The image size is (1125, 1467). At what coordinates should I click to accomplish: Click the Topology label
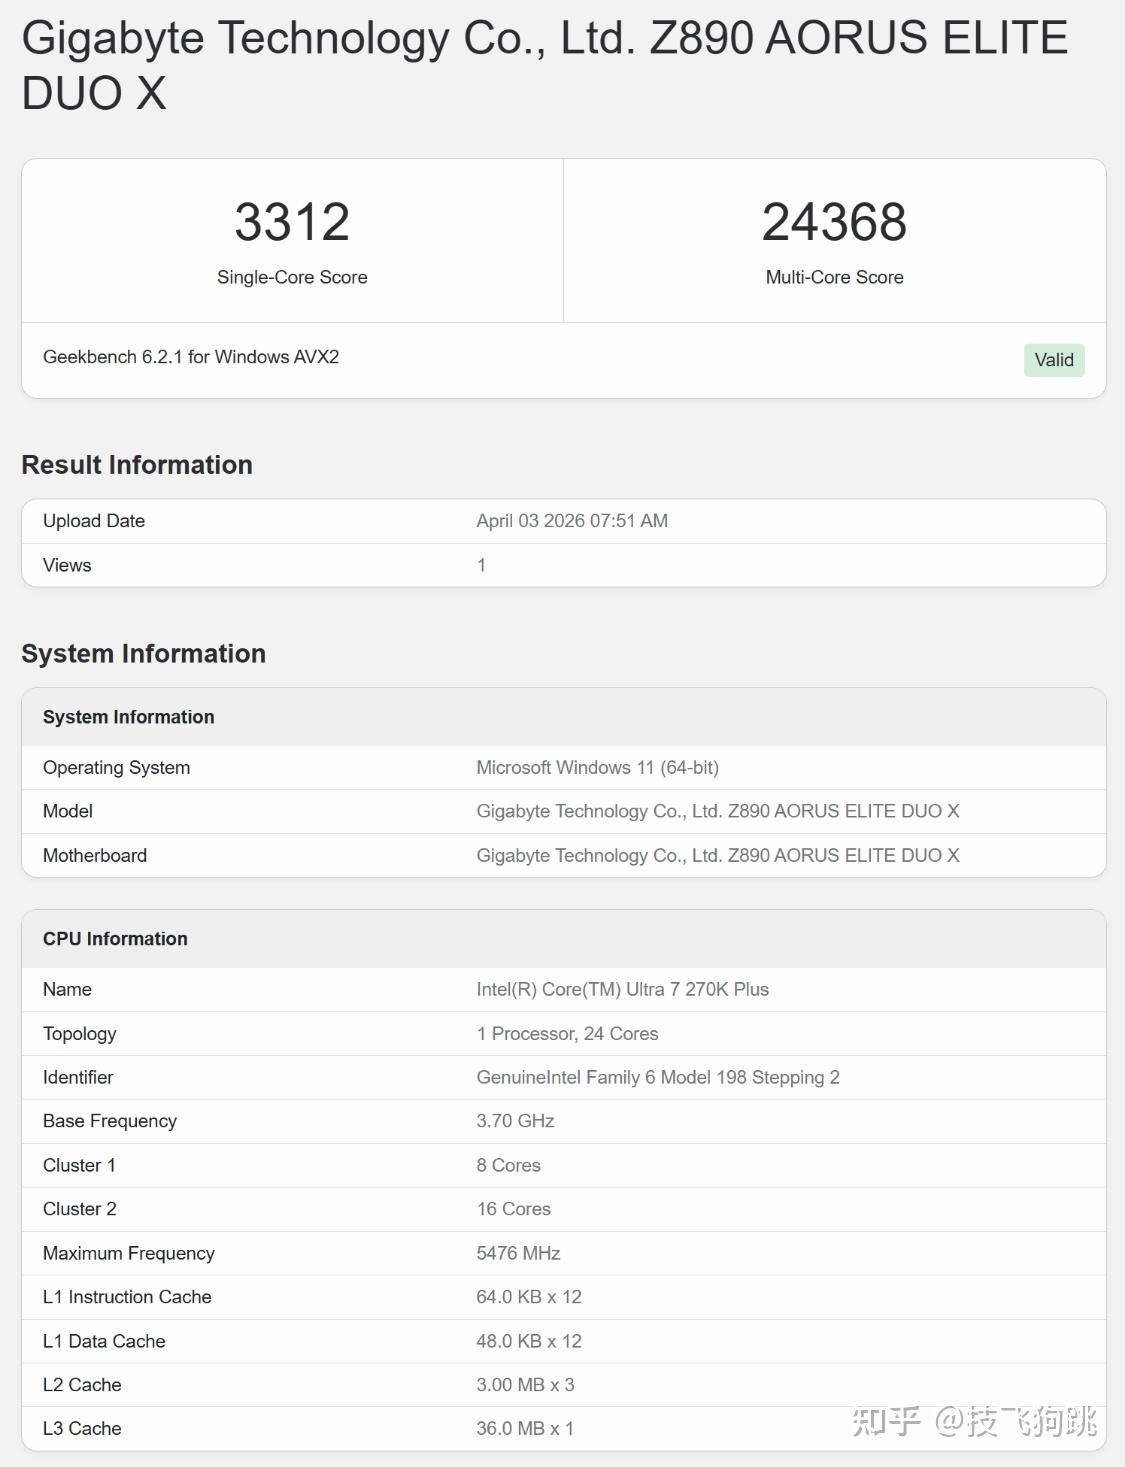coord(80,1034)
